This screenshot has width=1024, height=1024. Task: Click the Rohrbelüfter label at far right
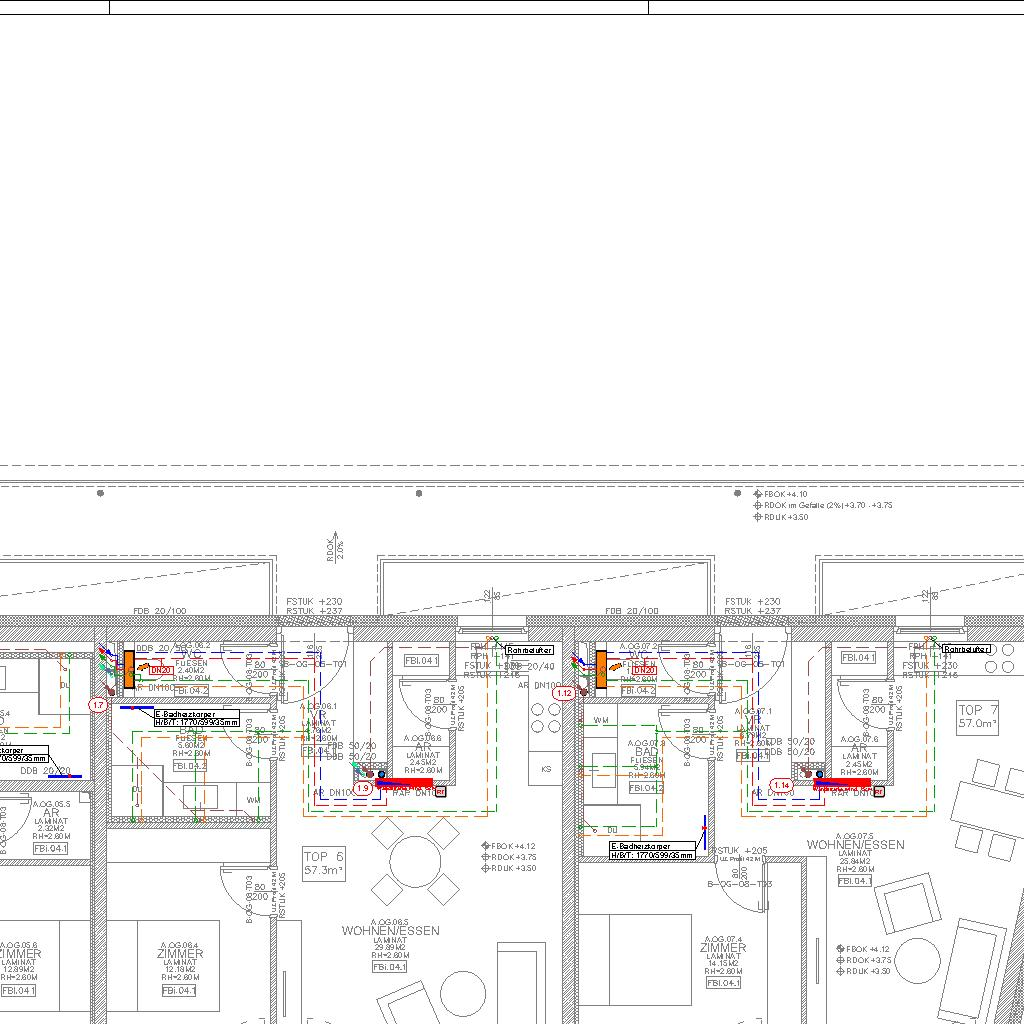965,649
